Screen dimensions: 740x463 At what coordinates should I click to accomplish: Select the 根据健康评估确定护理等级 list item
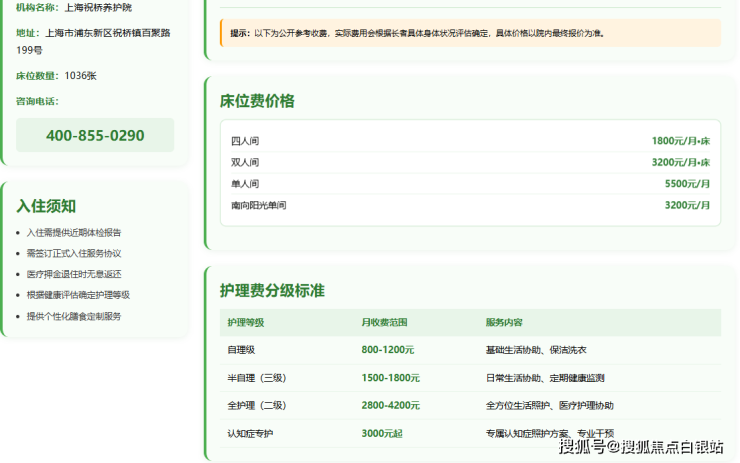[78, 295]
